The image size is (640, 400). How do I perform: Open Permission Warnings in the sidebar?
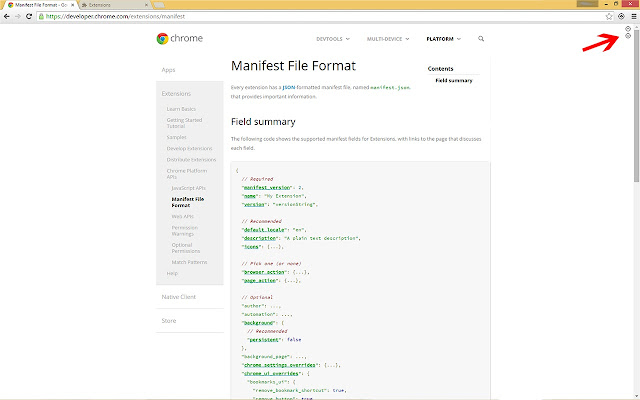[x=184, y=231]
